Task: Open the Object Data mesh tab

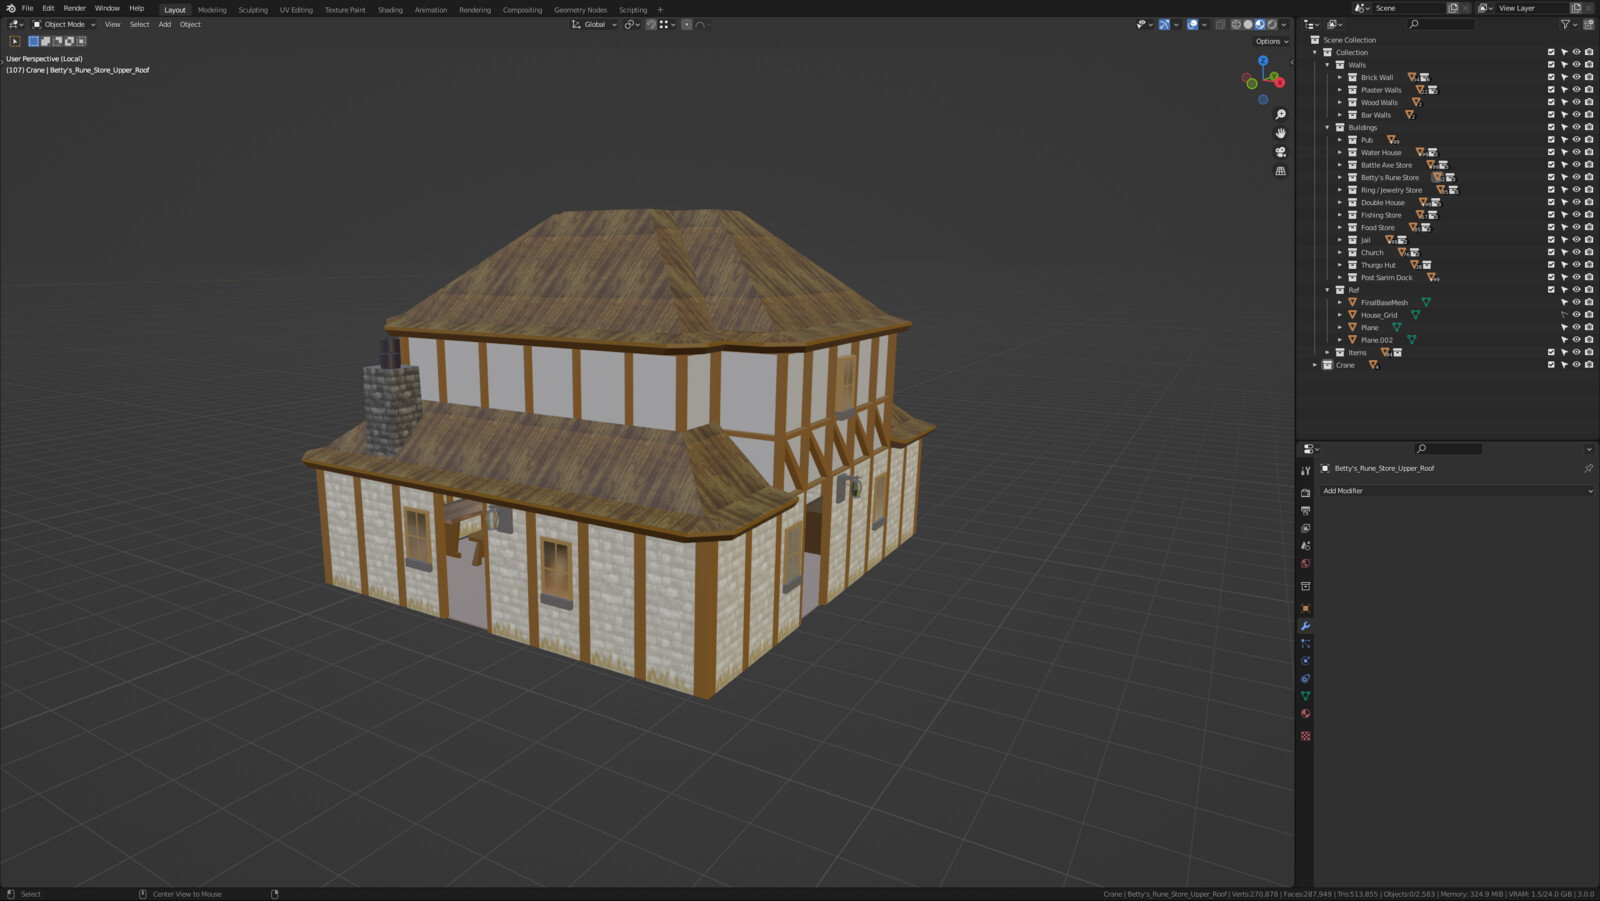Action: [1305, 696]
